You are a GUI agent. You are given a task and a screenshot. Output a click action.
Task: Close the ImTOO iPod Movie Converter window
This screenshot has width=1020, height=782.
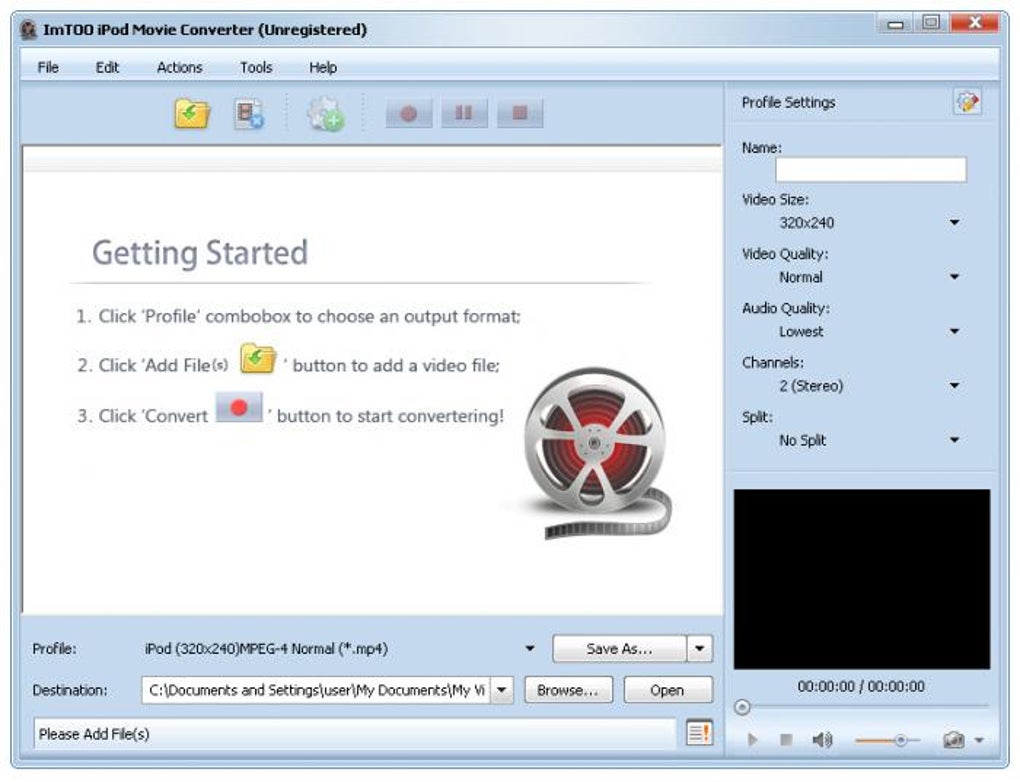click(x=974, y=23)
